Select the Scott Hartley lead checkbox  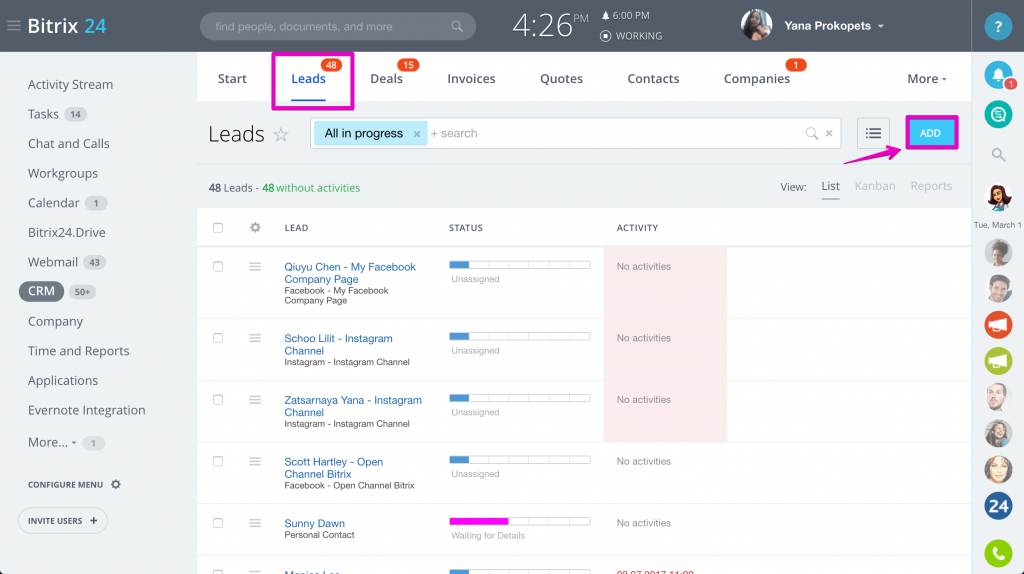coord(218,461)
